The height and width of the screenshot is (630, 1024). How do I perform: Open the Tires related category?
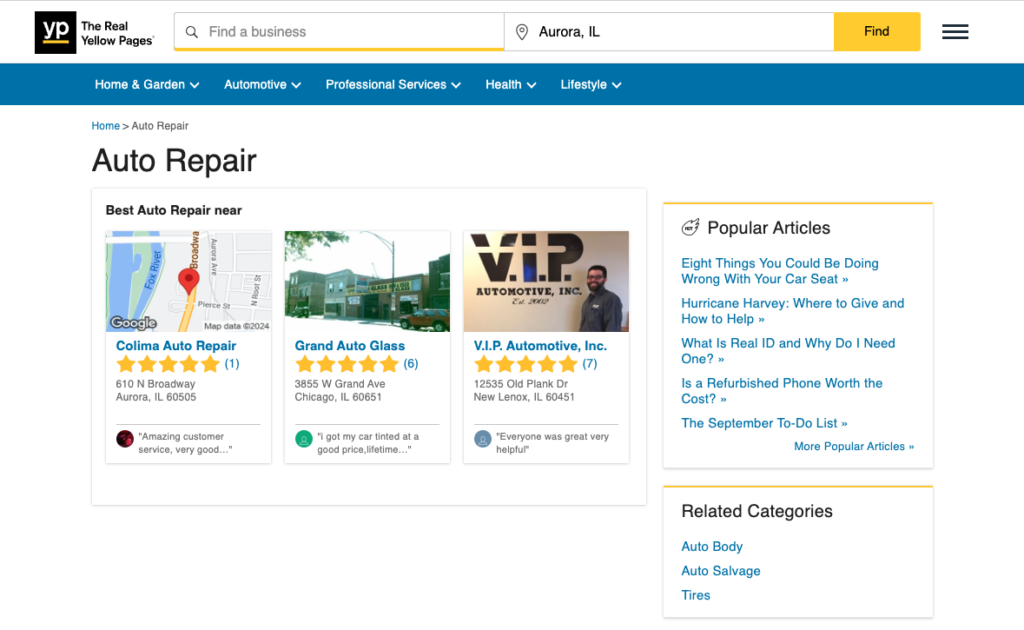pos(696,595)
